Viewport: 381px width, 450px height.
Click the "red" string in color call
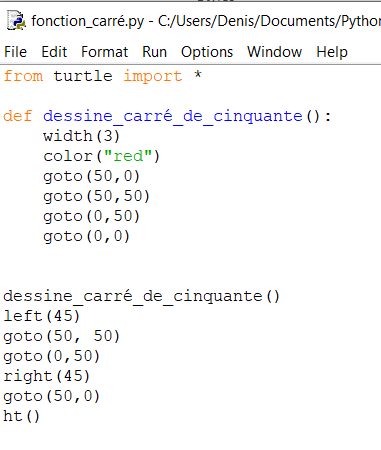point(128,156)
